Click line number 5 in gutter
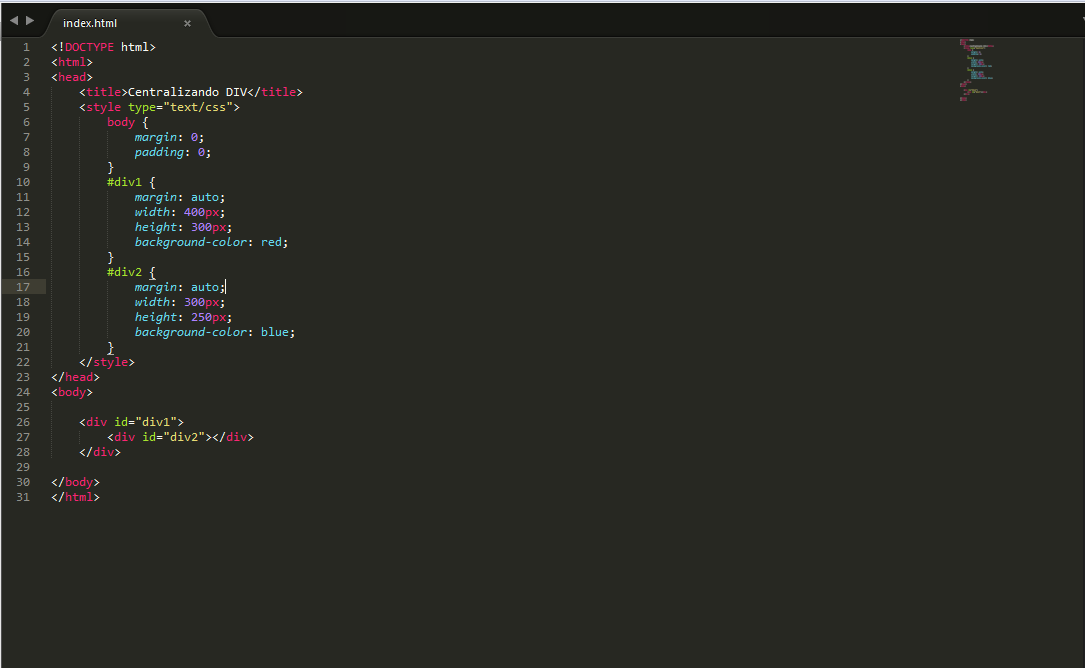The height and width of the screenshot is (668, 1085). tap(26, 107)
